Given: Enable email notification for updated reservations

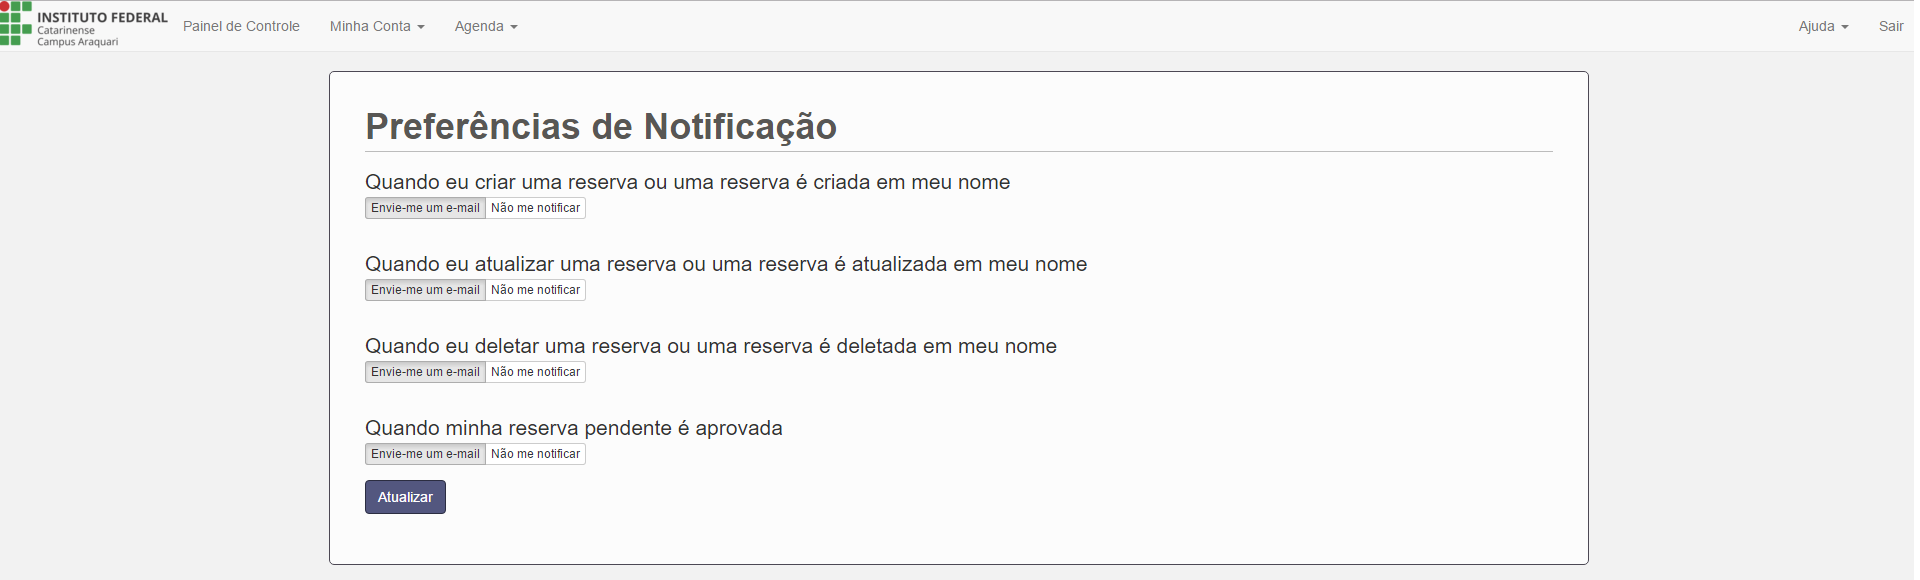Looking at the screenshot, I should [x=425, y=290].
